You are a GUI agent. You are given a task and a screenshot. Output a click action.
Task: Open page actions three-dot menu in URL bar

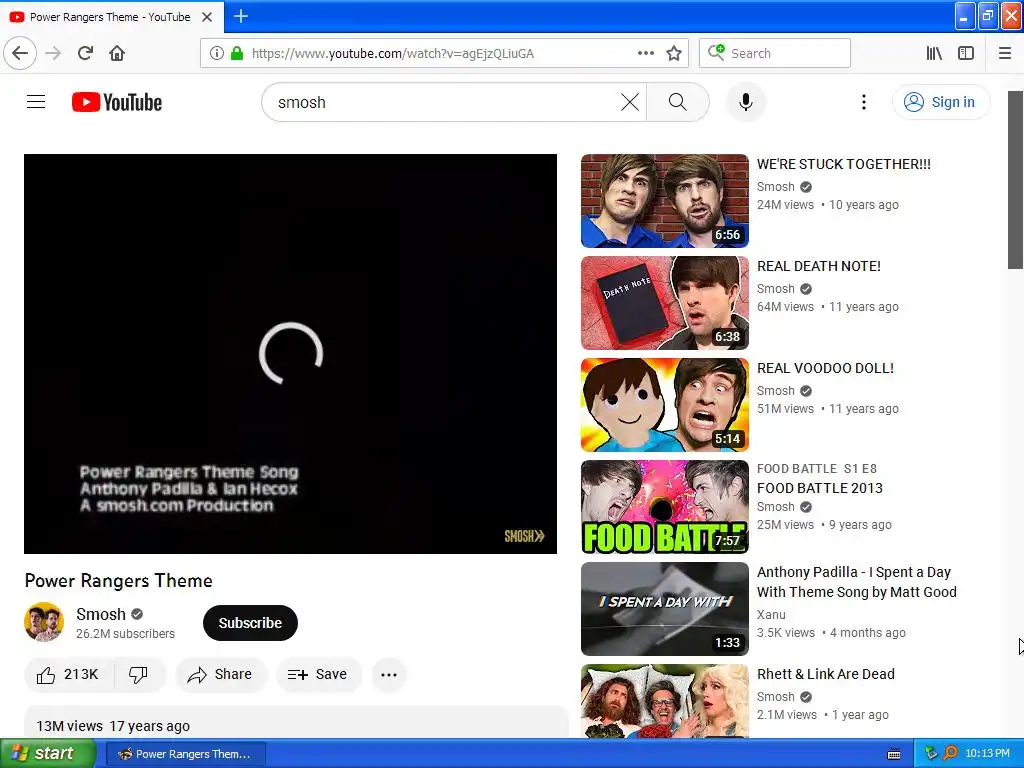(x=645, y=53)
